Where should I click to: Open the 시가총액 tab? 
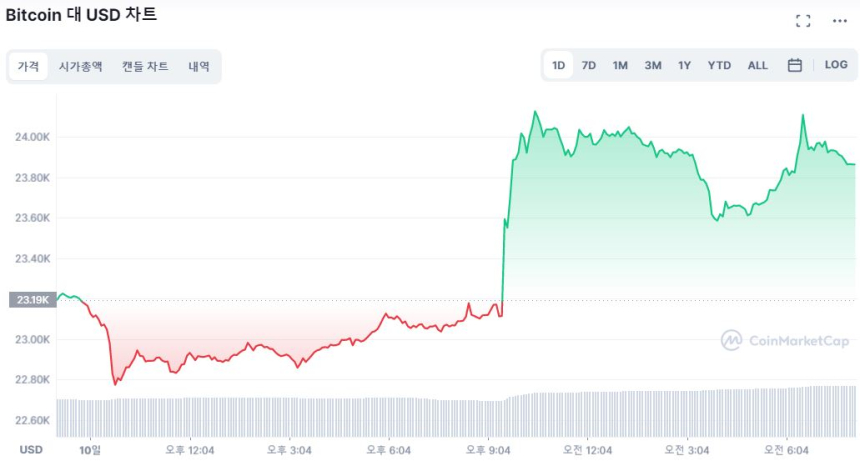click(80, 67)
